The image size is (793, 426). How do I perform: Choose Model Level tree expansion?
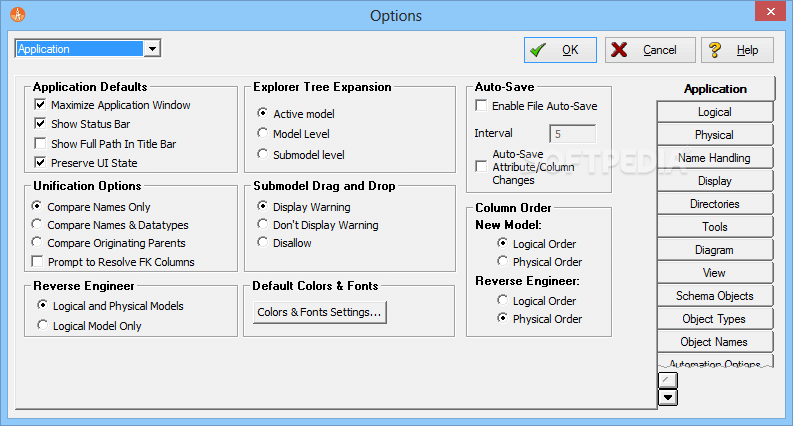pyautogui.click(x=263, y=134)
